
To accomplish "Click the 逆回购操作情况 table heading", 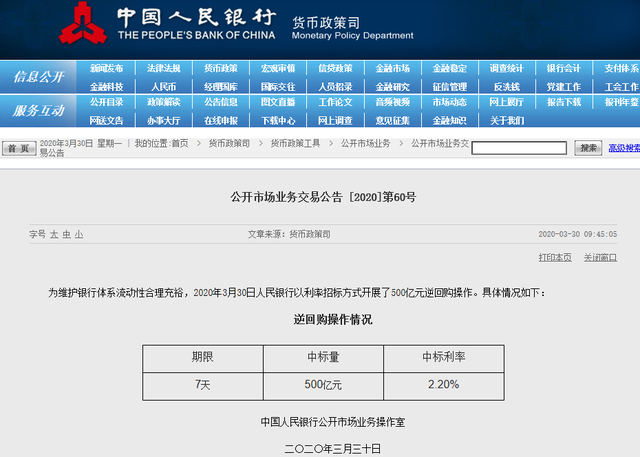I will 333,319.
